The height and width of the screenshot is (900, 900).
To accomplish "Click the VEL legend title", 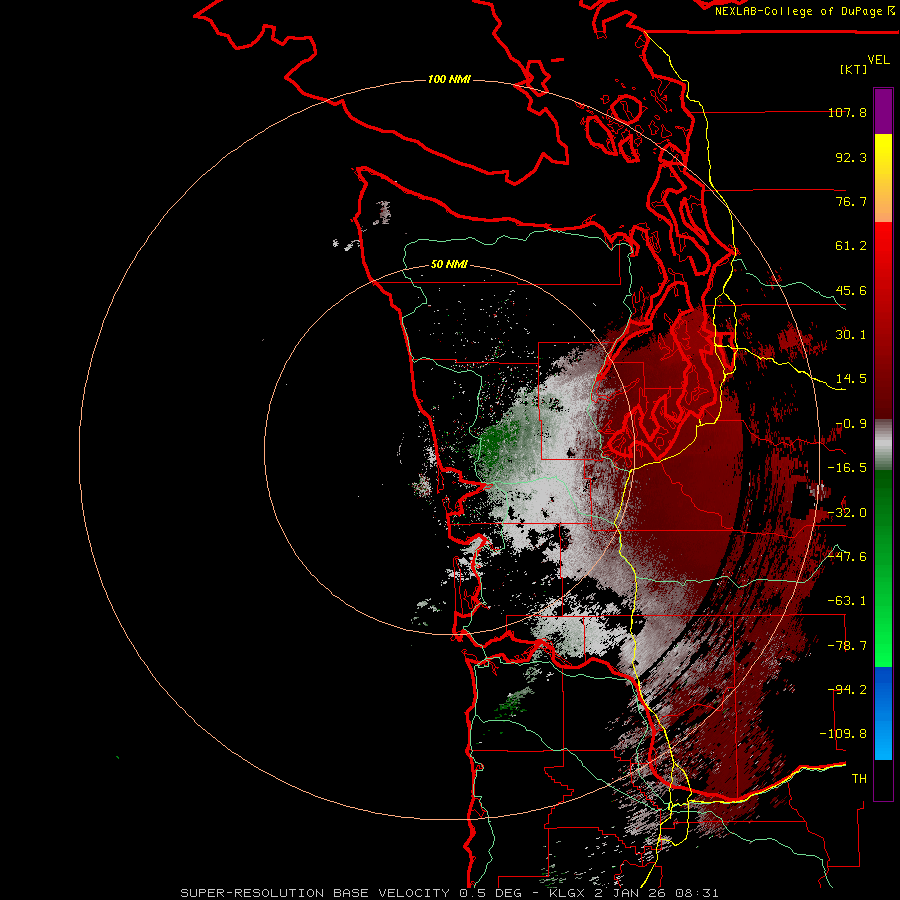I will click(878, 60).
